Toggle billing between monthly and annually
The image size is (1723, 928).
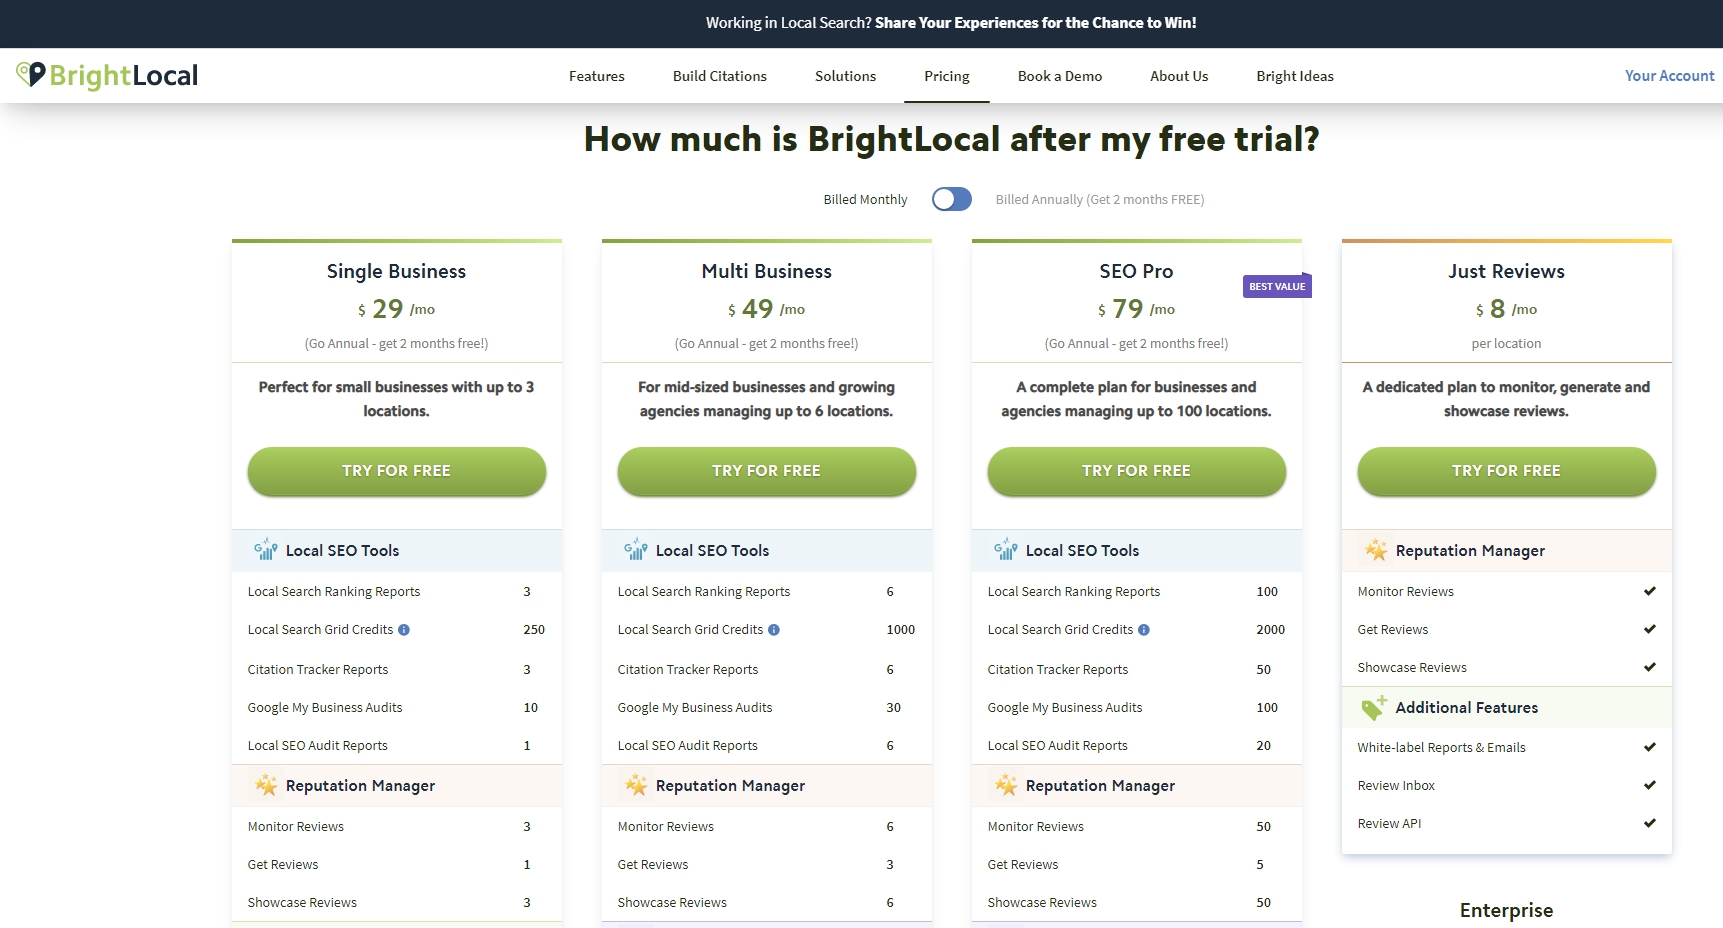952,199
